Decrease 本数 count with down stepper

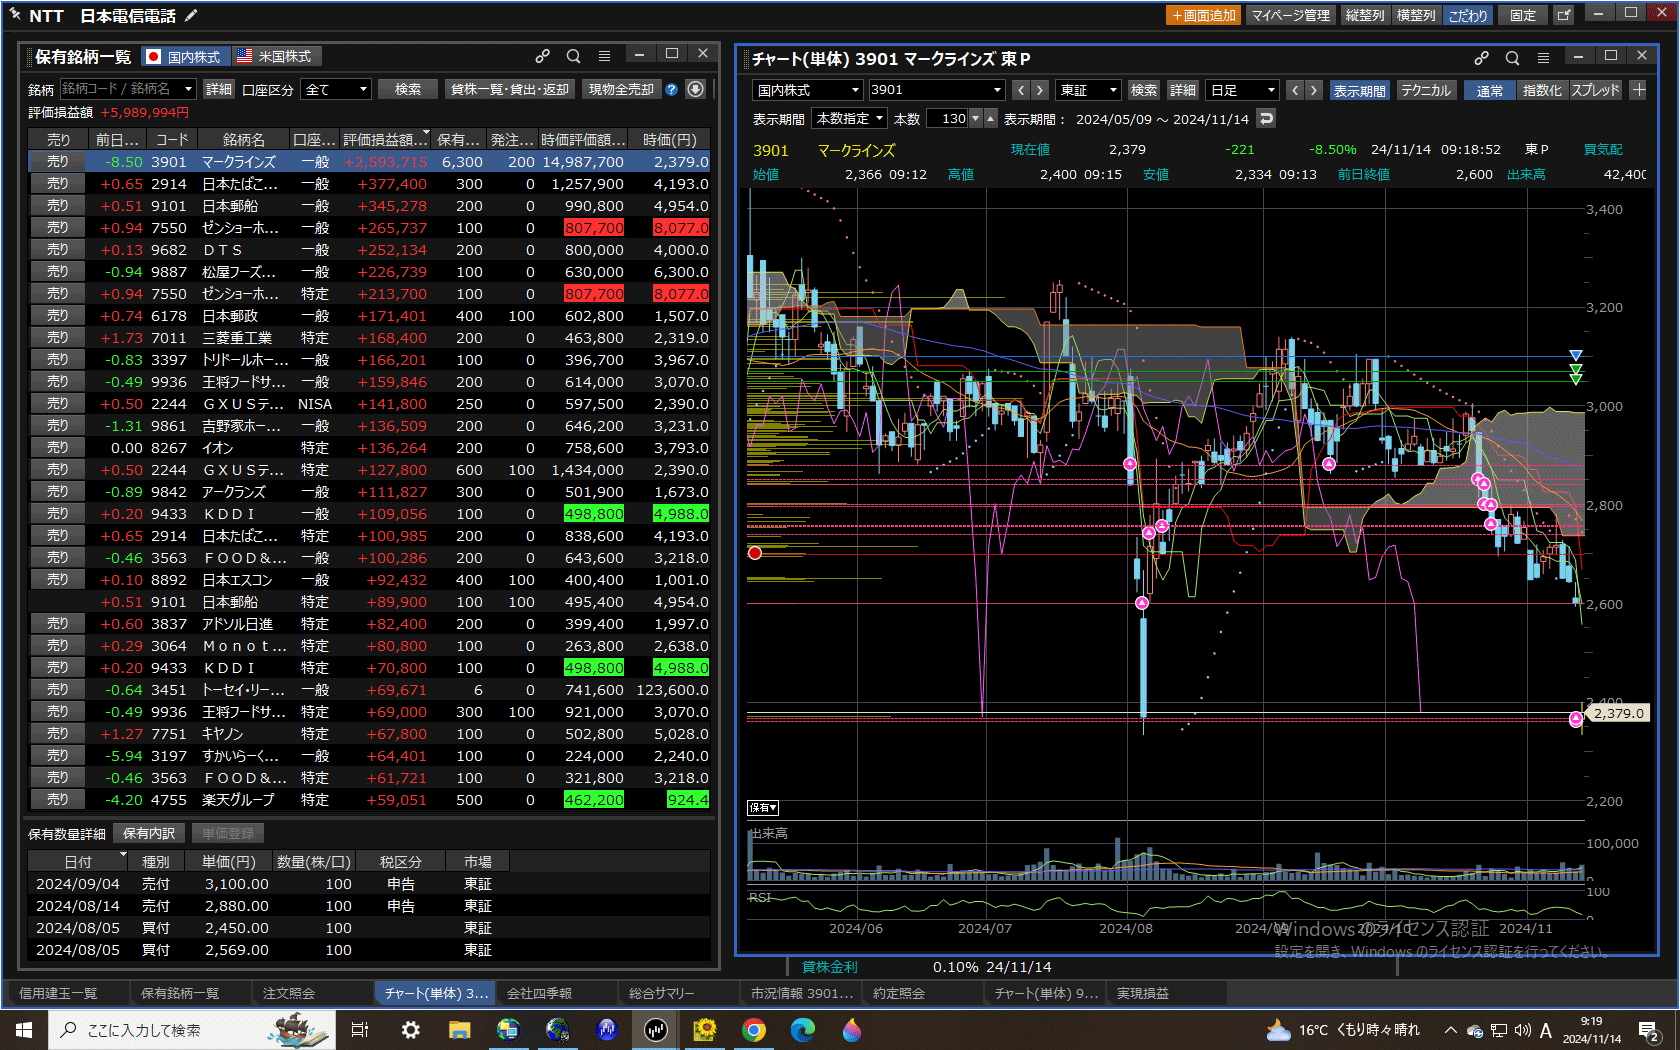click(x=976, y=118)
